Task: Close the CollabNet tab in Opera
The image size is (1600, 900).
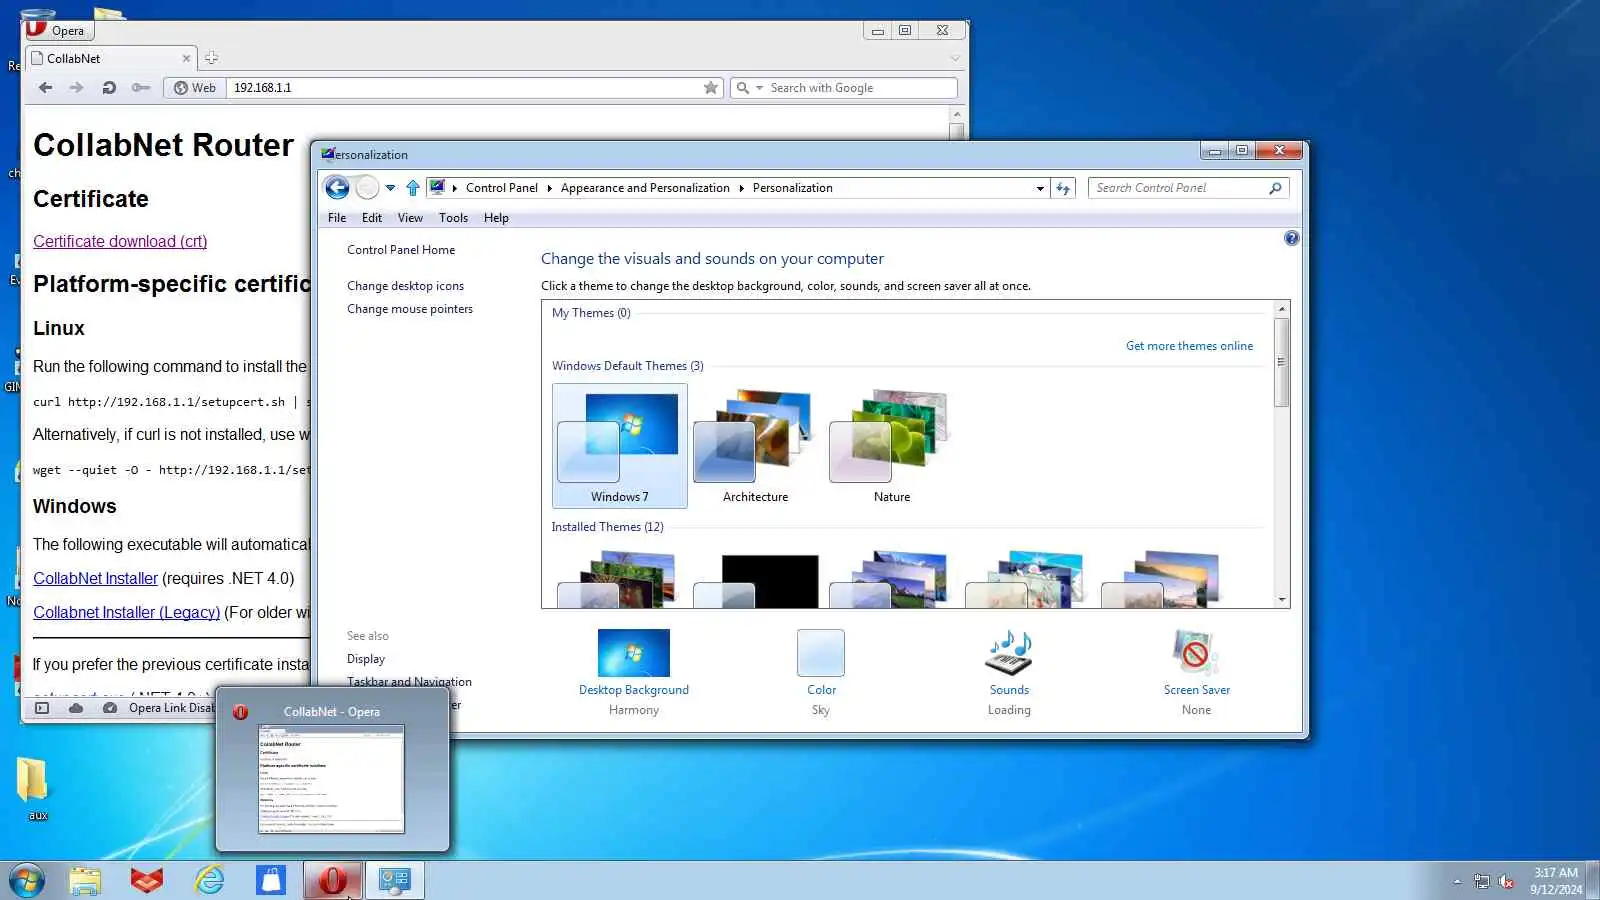Action: 186,58
